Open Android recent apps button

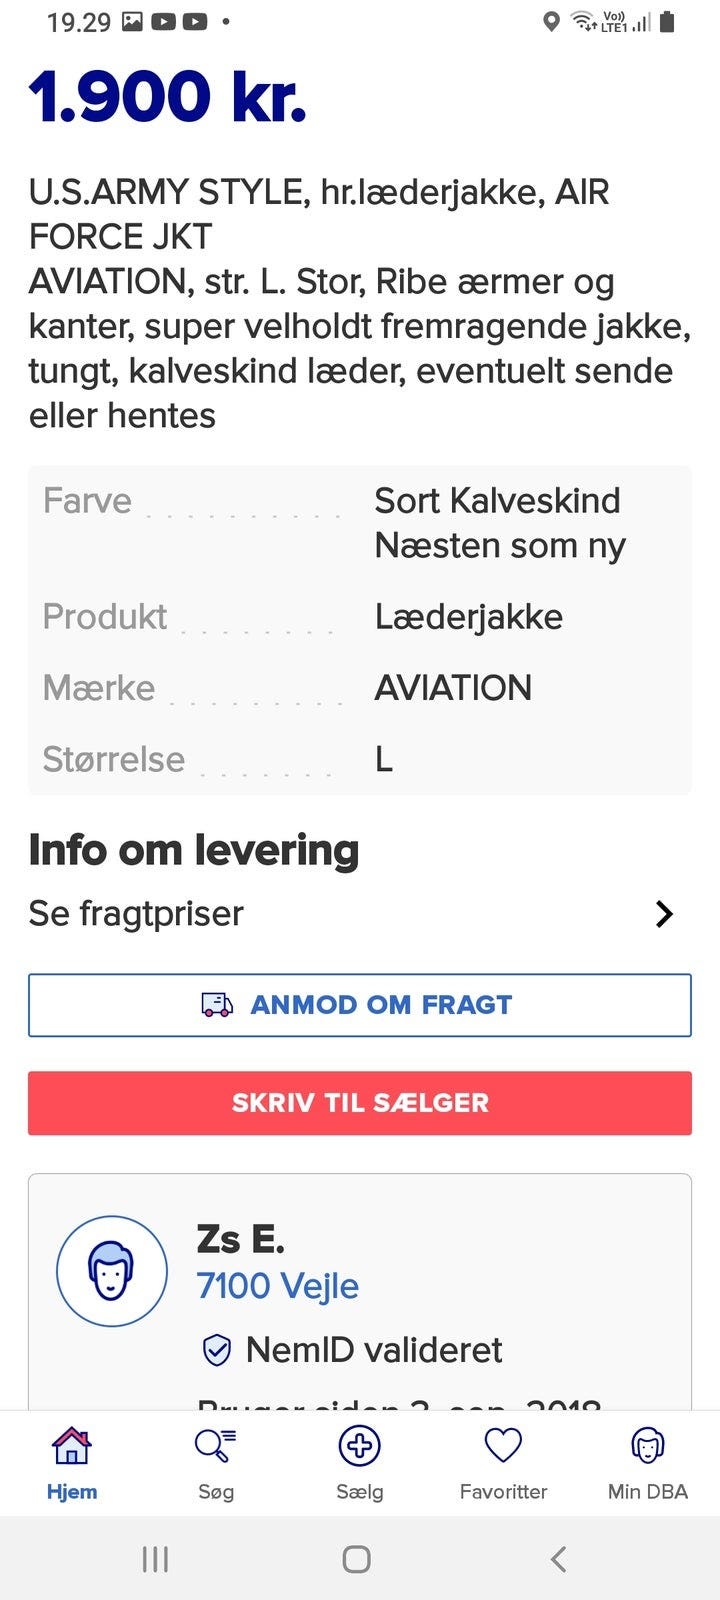155,1558
